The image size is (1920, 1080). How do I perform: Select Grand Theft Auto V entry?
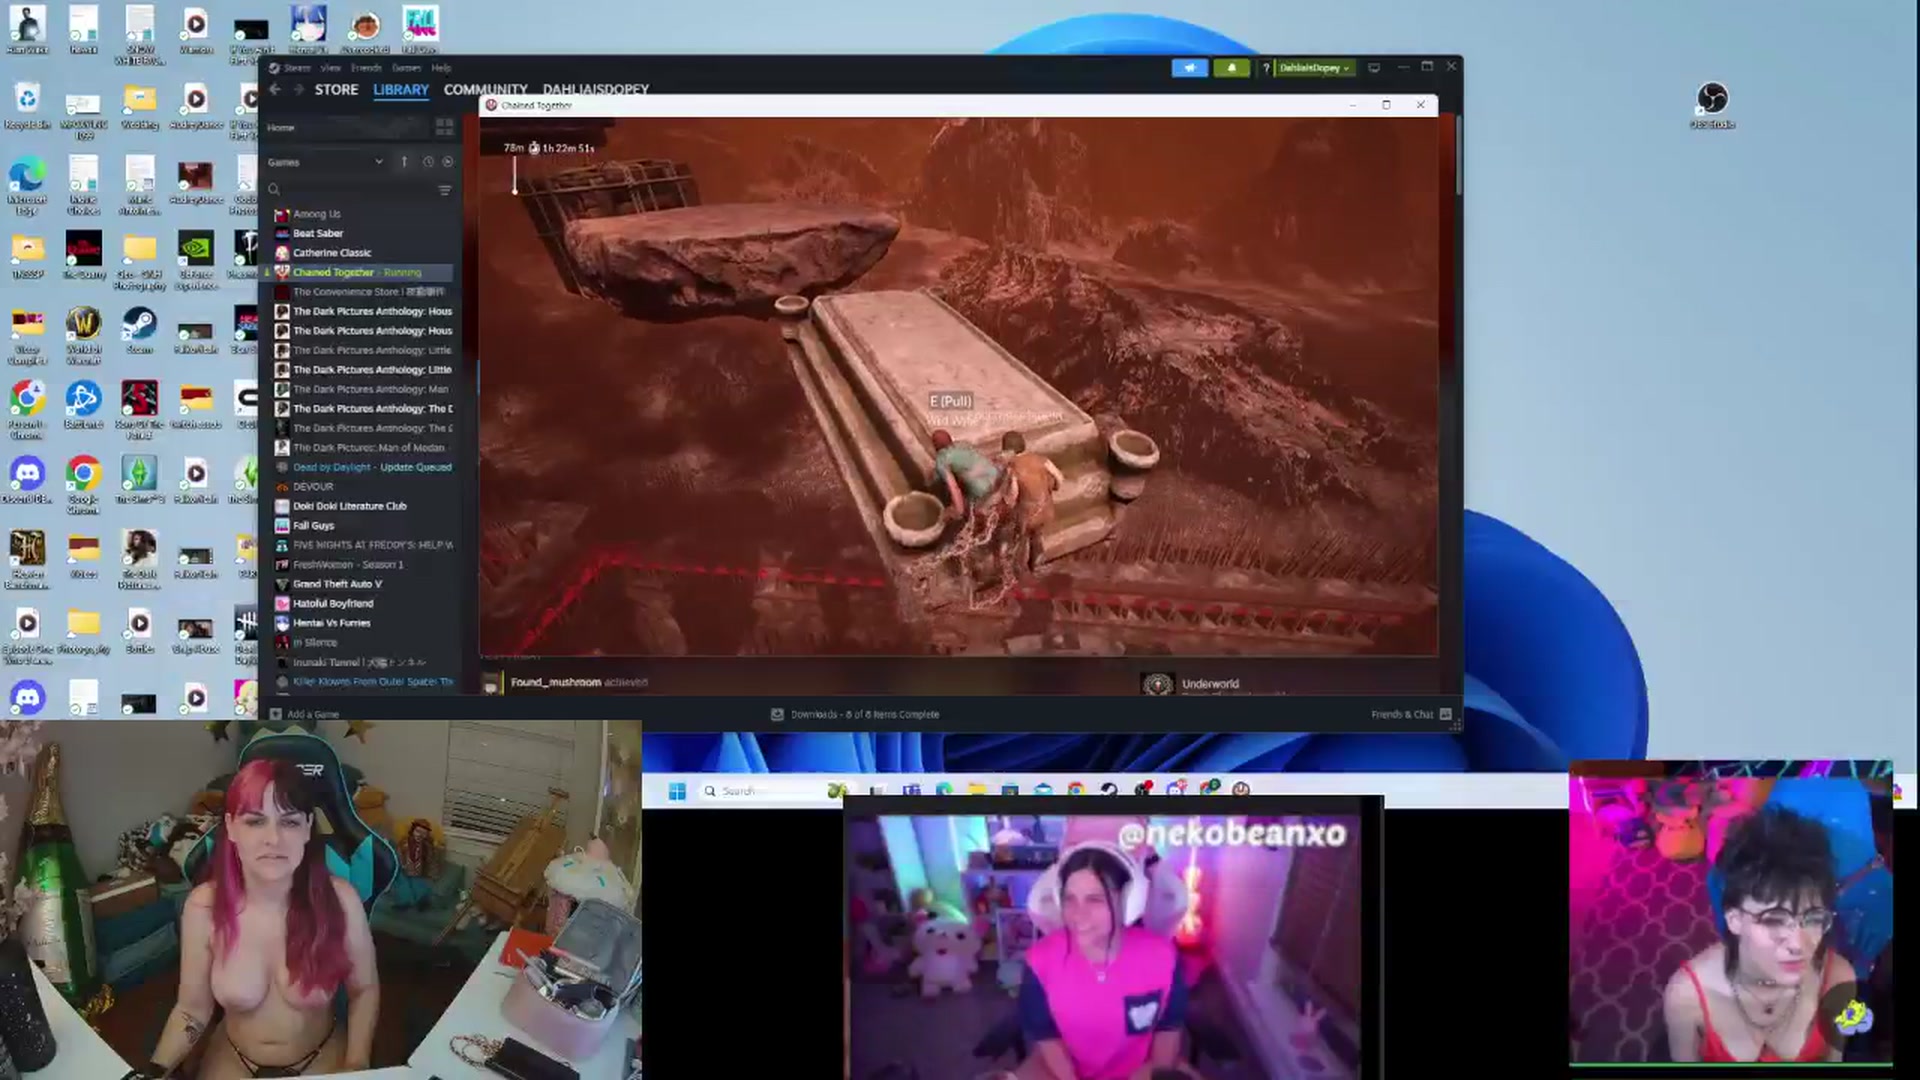point(337,584)
